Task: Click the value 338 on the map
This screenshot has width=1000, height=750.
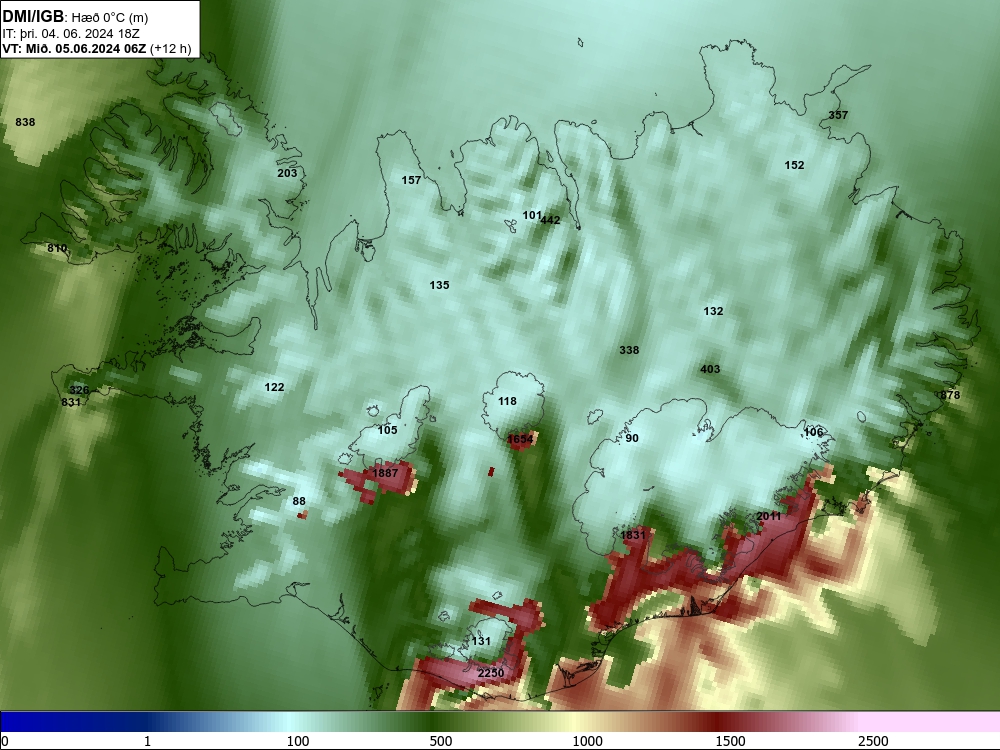Action: pos(629,350)
